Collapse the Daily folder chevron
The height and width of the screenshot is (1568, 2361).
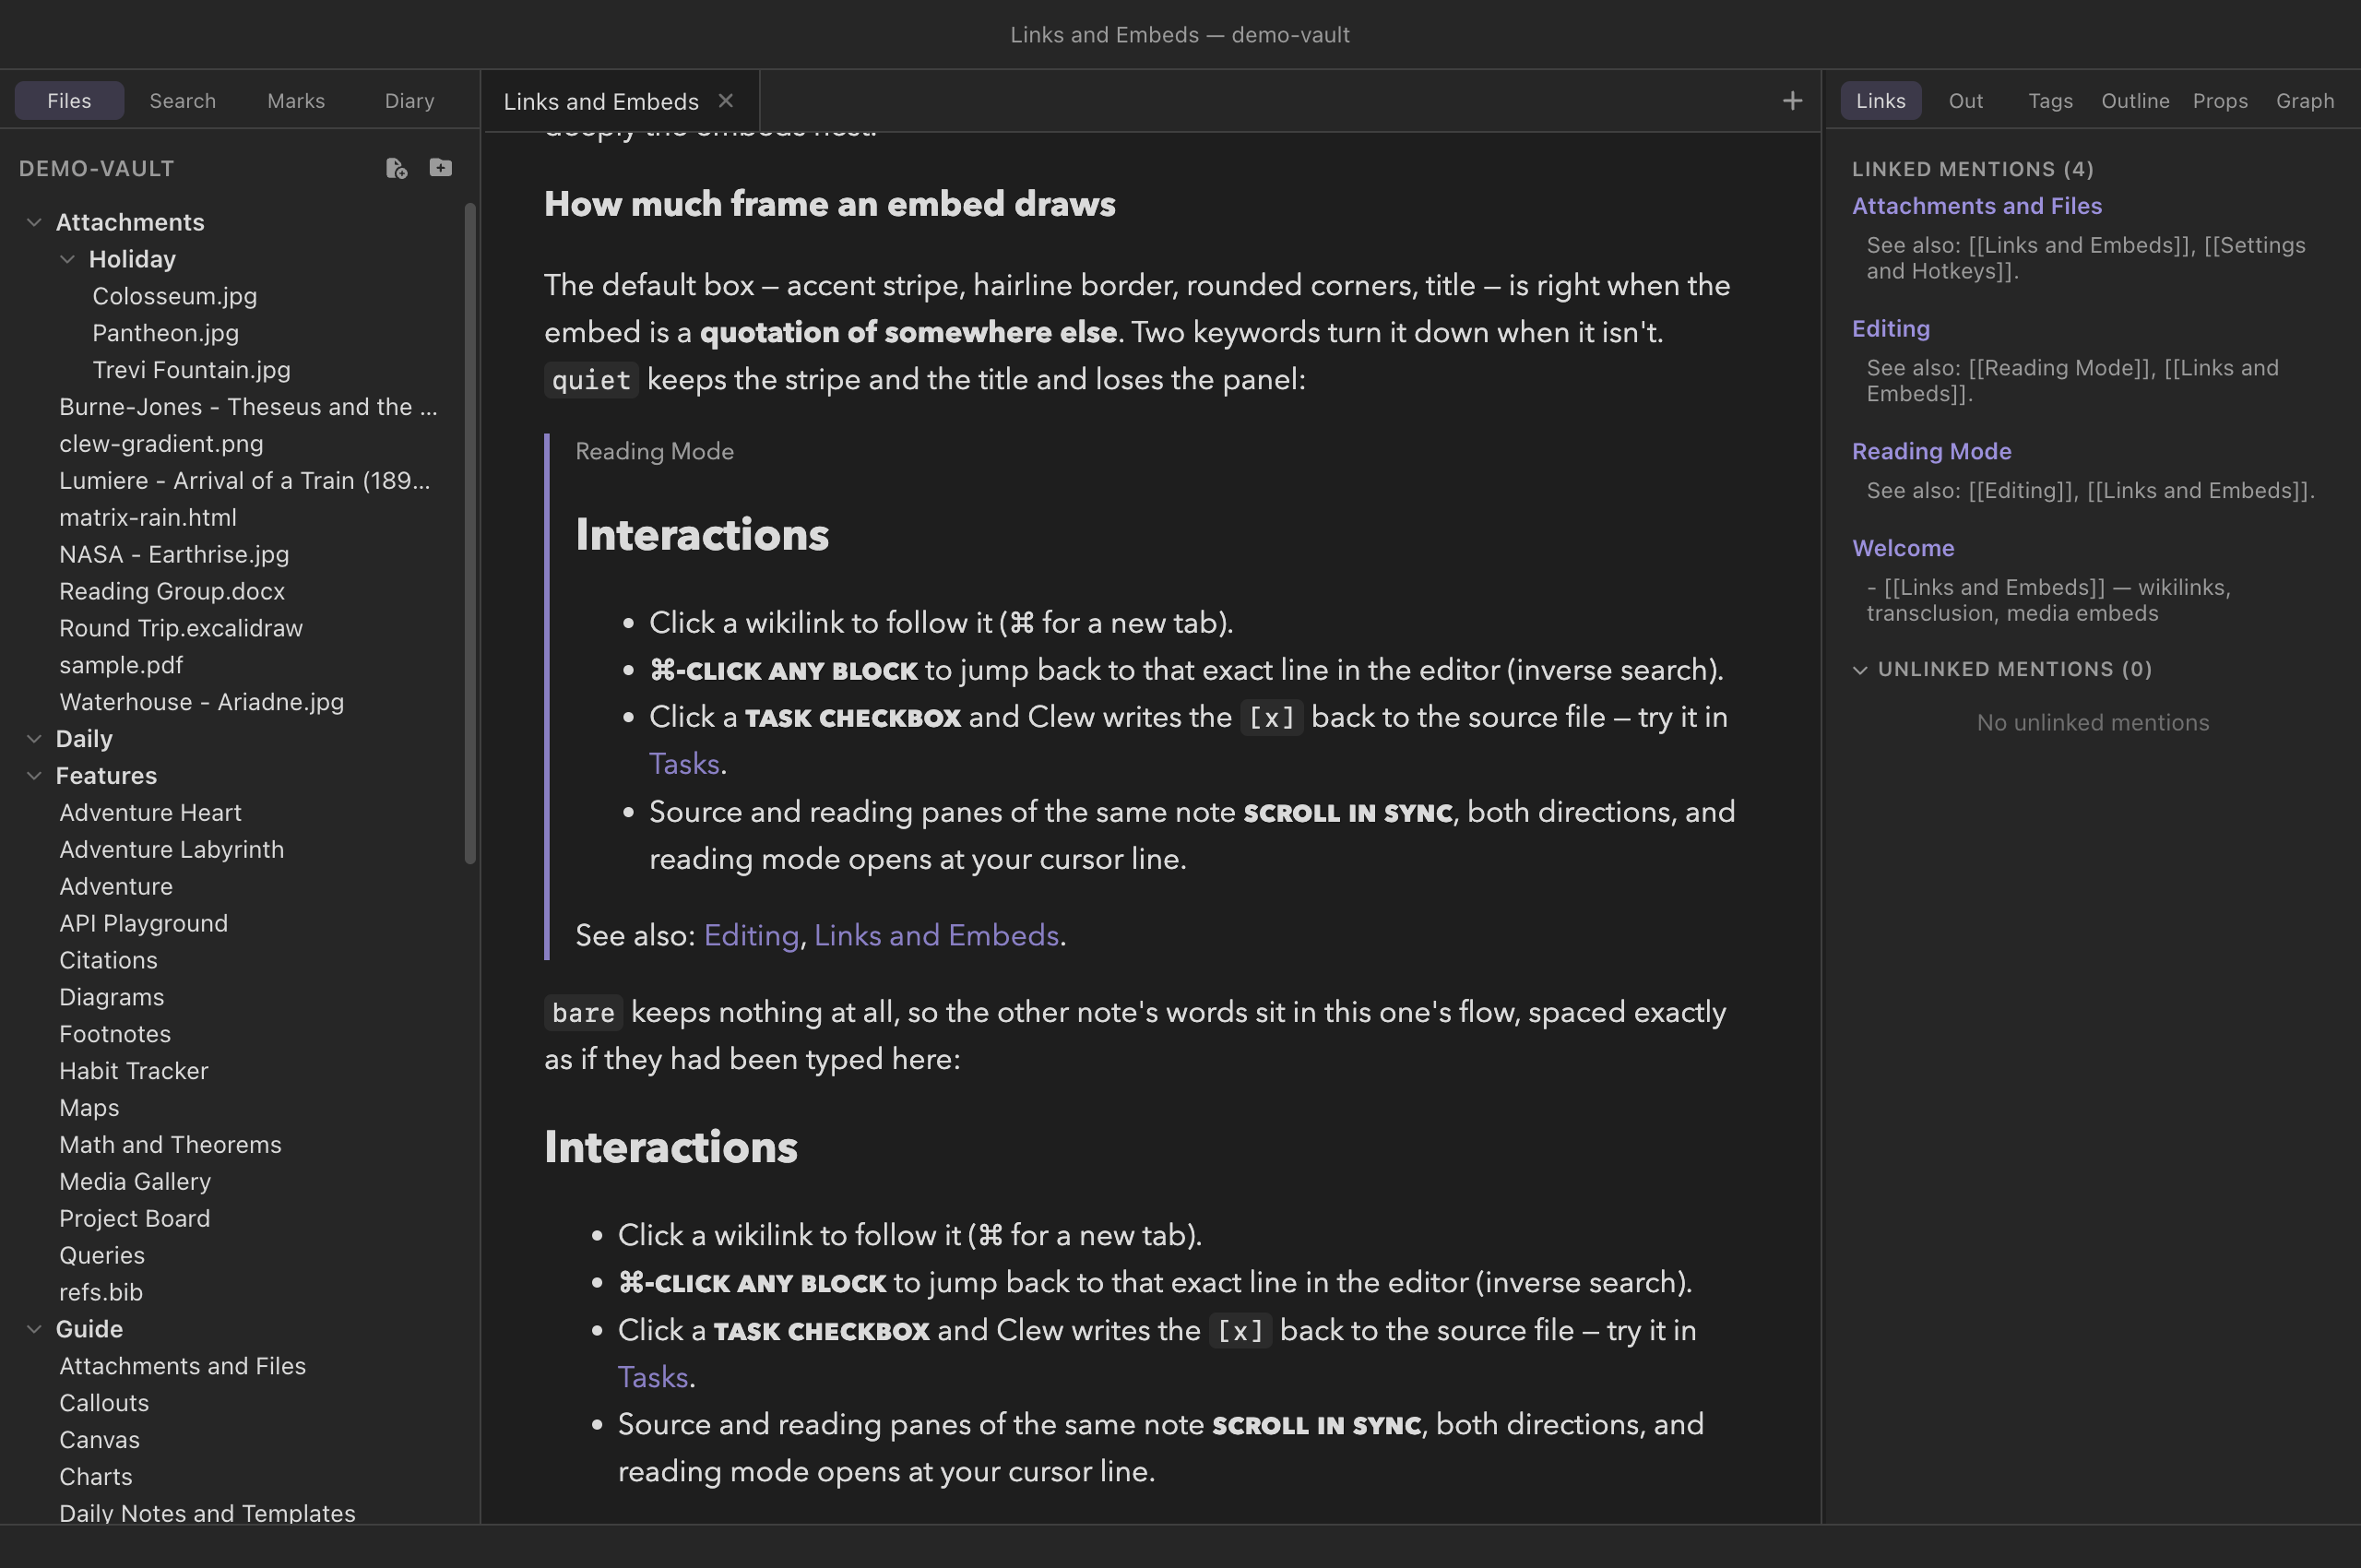(34, 739)
